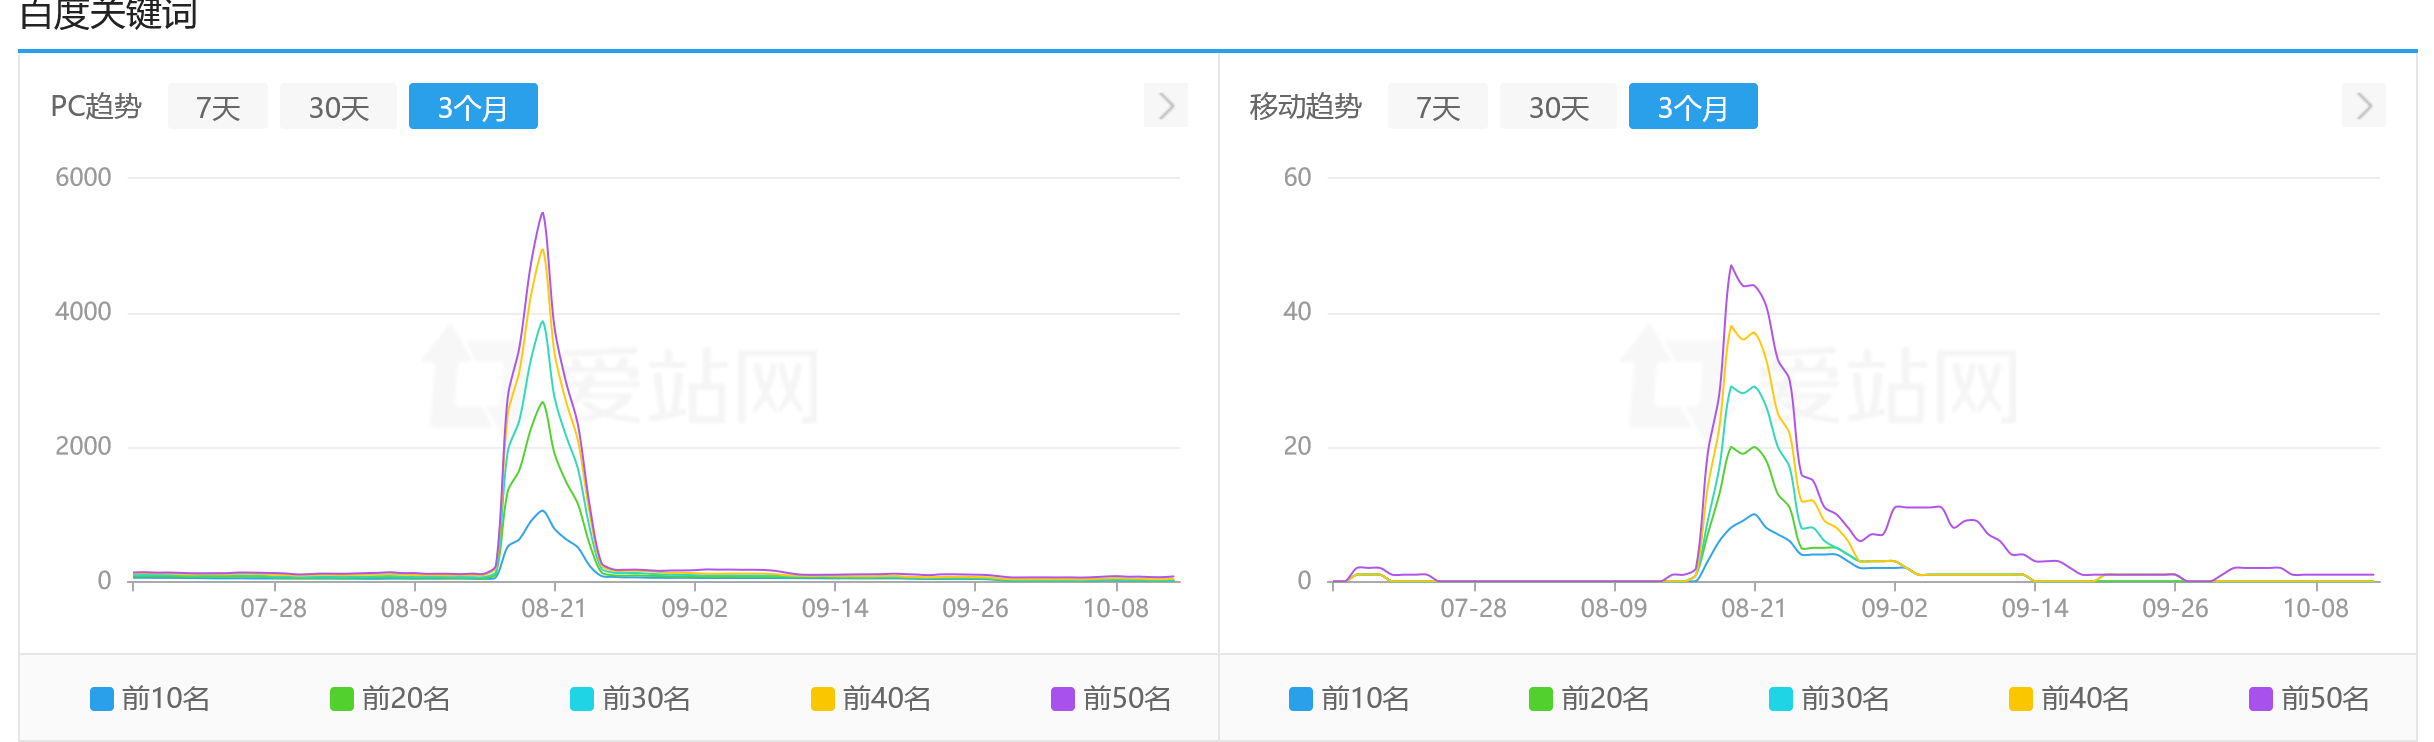The width and height of the screenshot is (2434, 742).
Task: Toggle the 前50名 series in the mobile chart legend
Action: (x=2309, y=698)
